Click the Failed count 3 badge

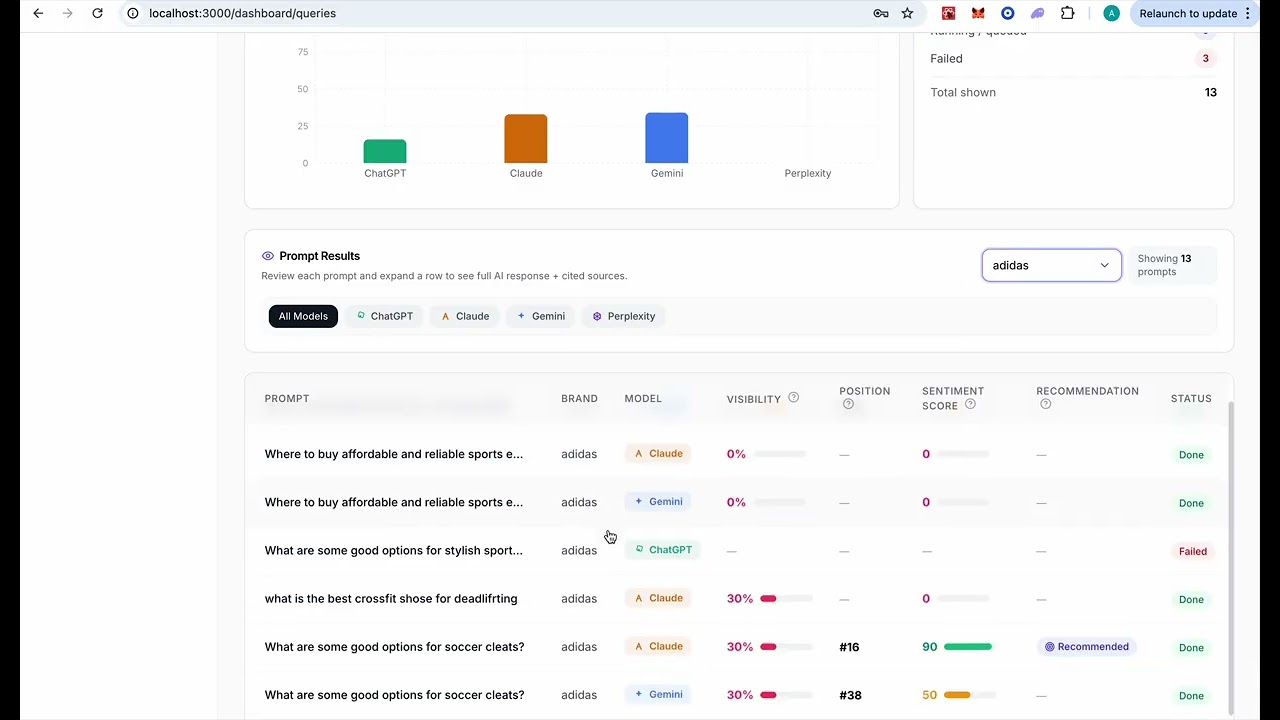click(1205, 58)
